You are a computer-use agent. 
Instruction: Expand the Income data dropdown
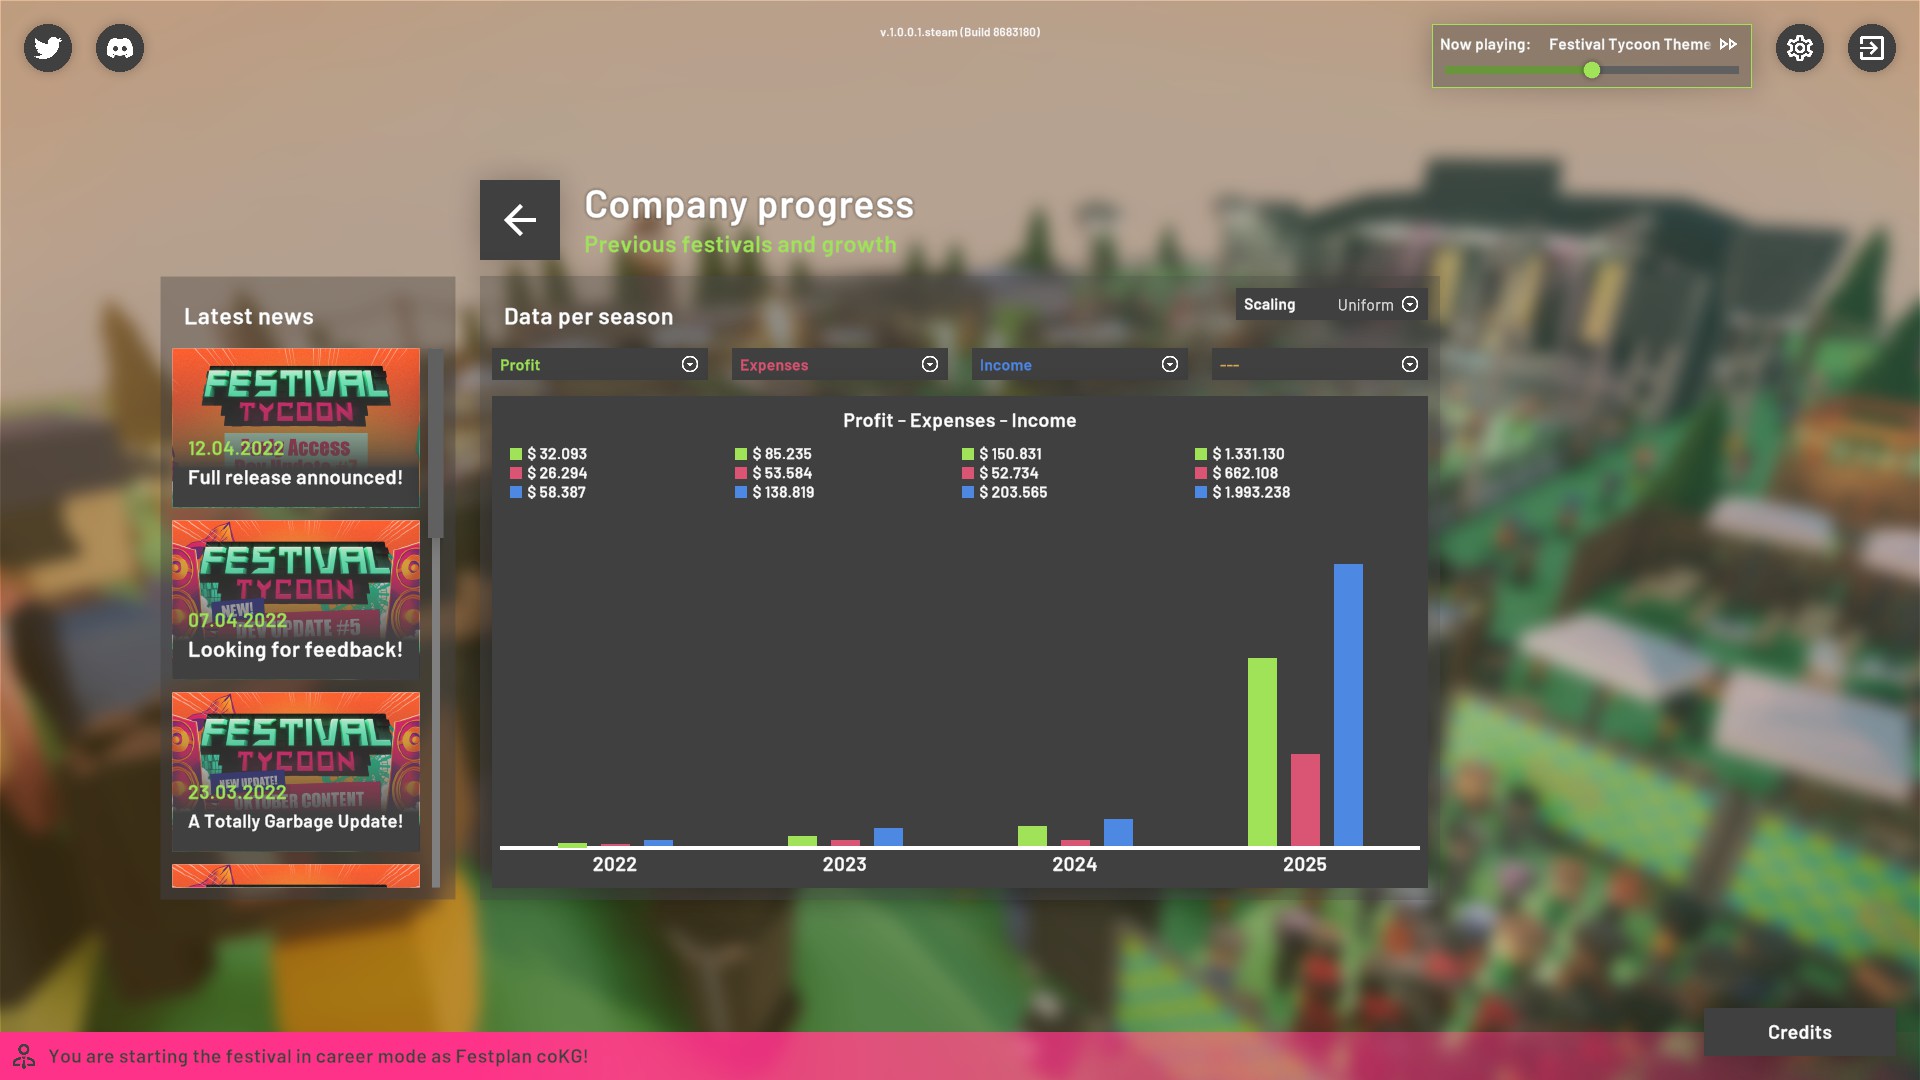click(1079, 364)
